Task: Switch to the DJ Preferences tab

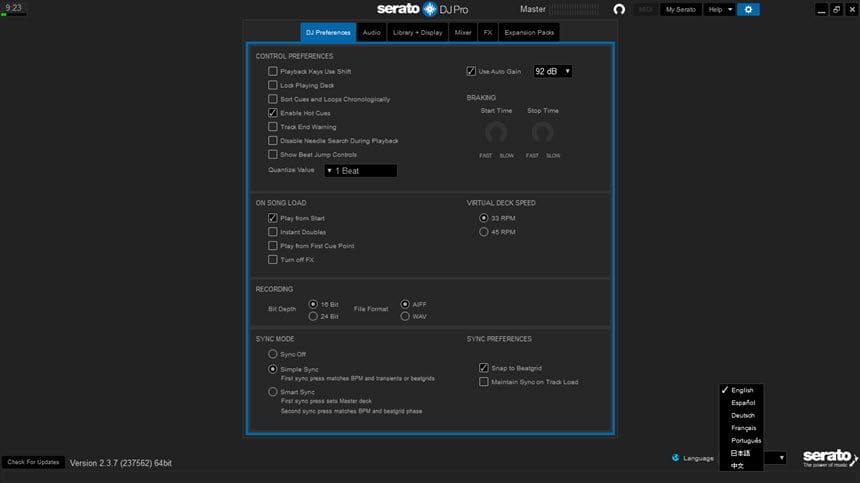Action: coord(328,32)
